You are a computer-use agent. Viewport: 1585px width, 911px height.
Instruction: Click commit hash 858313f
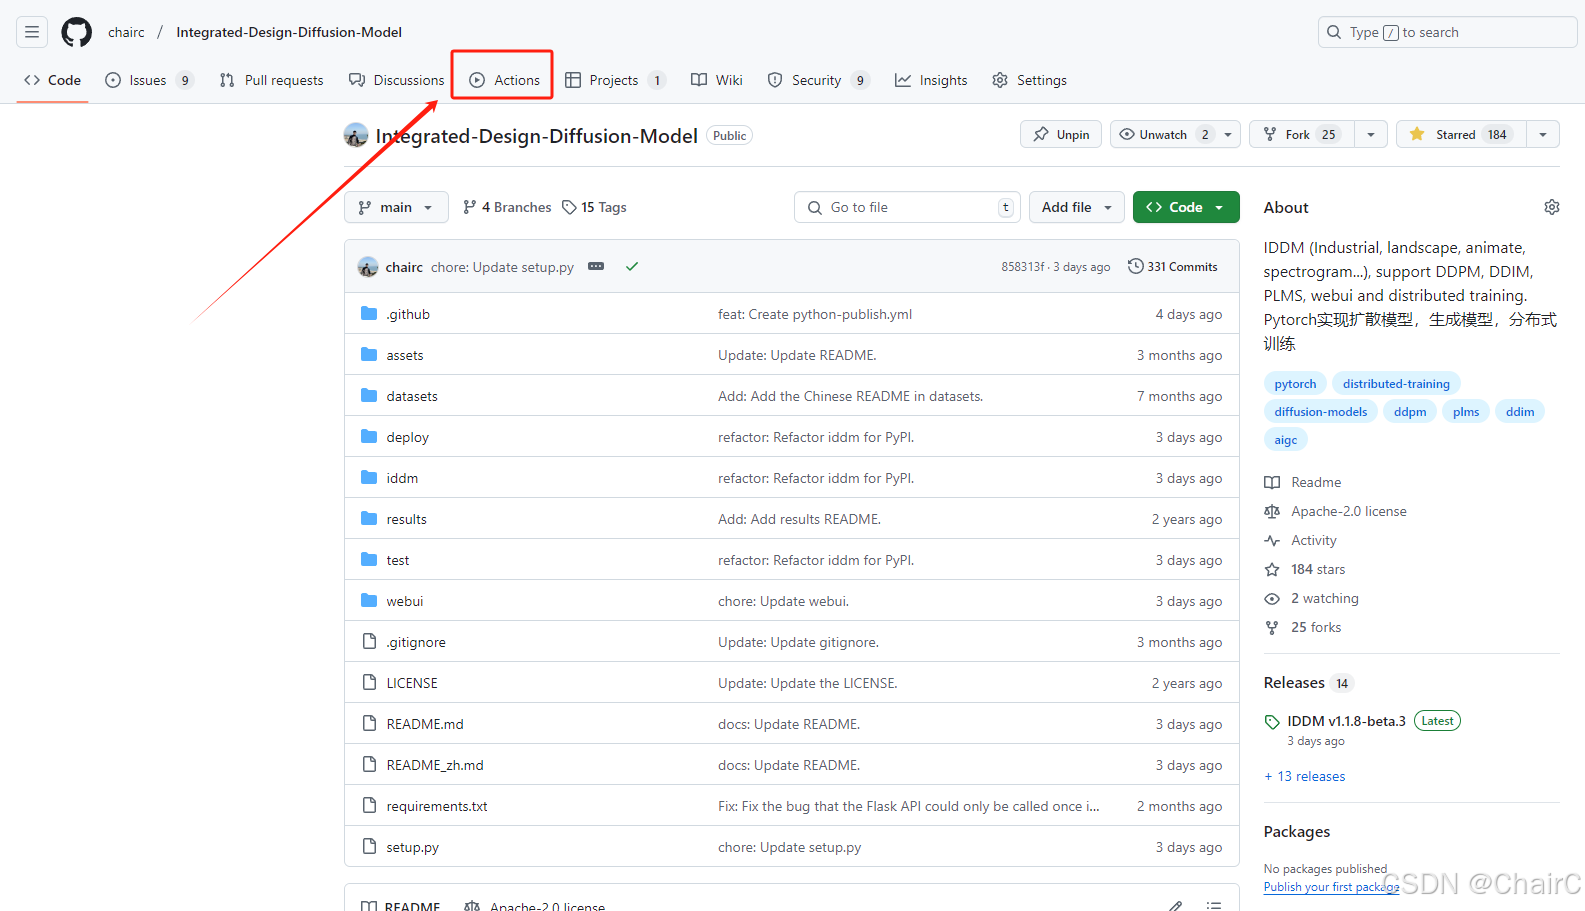coord(1024,267)
